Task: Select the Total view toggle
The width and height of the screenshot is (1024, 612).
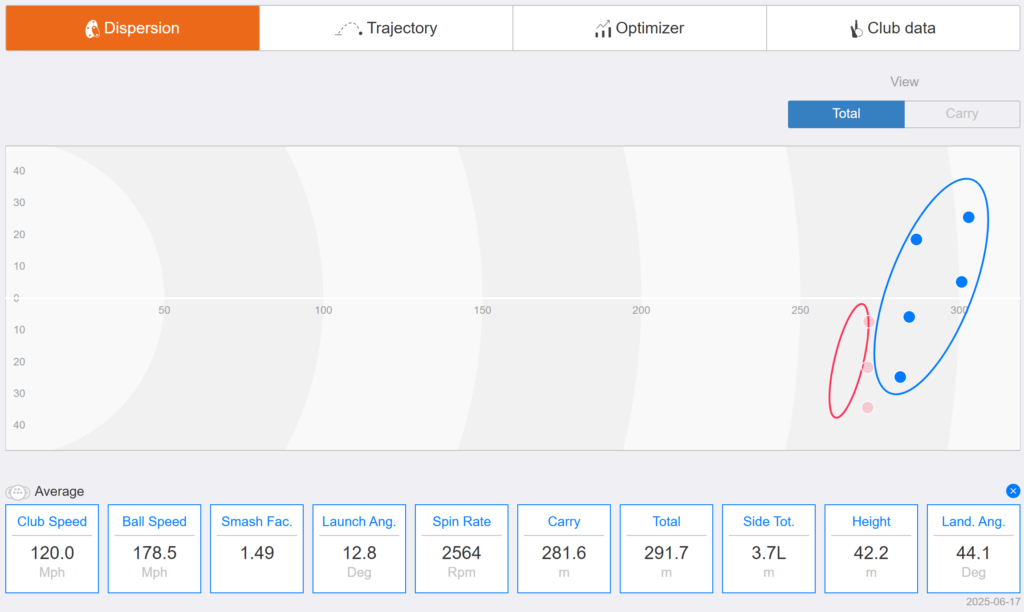Action: [846, 114]
